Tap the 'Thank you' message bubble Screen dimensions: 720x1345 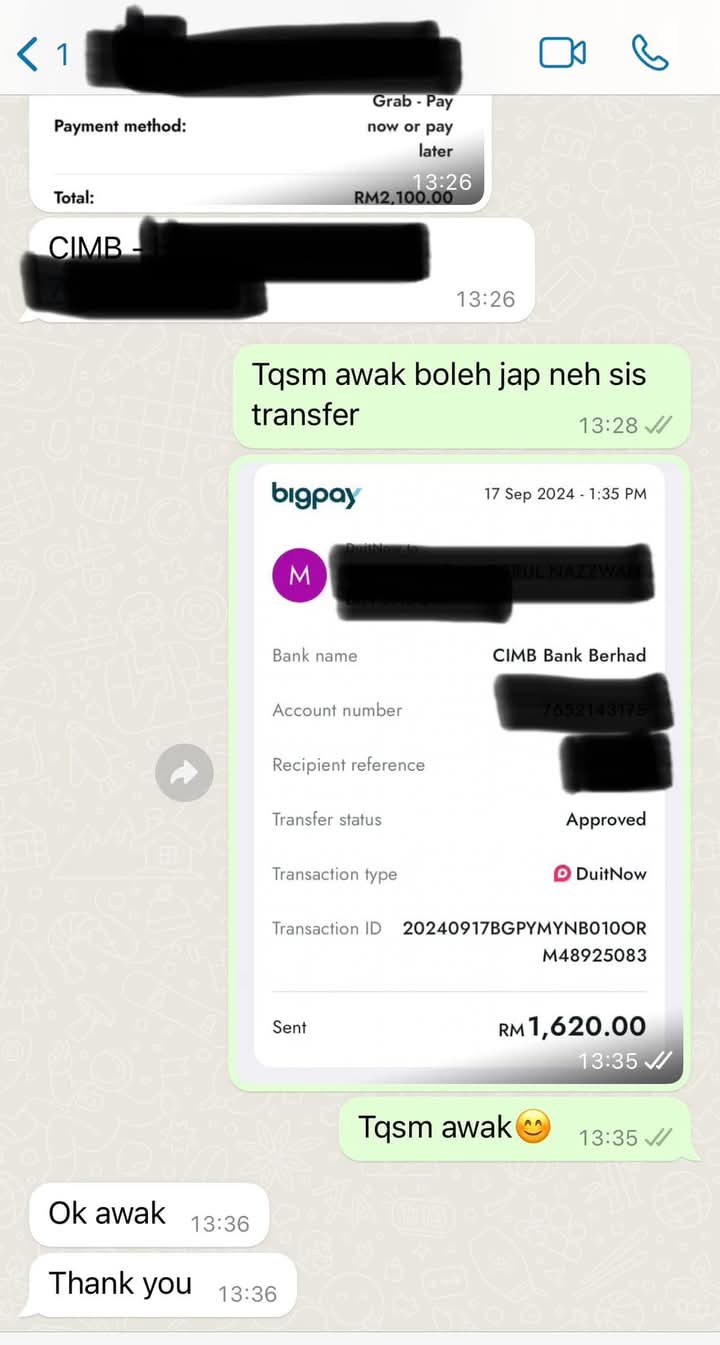click(163, 1285)
